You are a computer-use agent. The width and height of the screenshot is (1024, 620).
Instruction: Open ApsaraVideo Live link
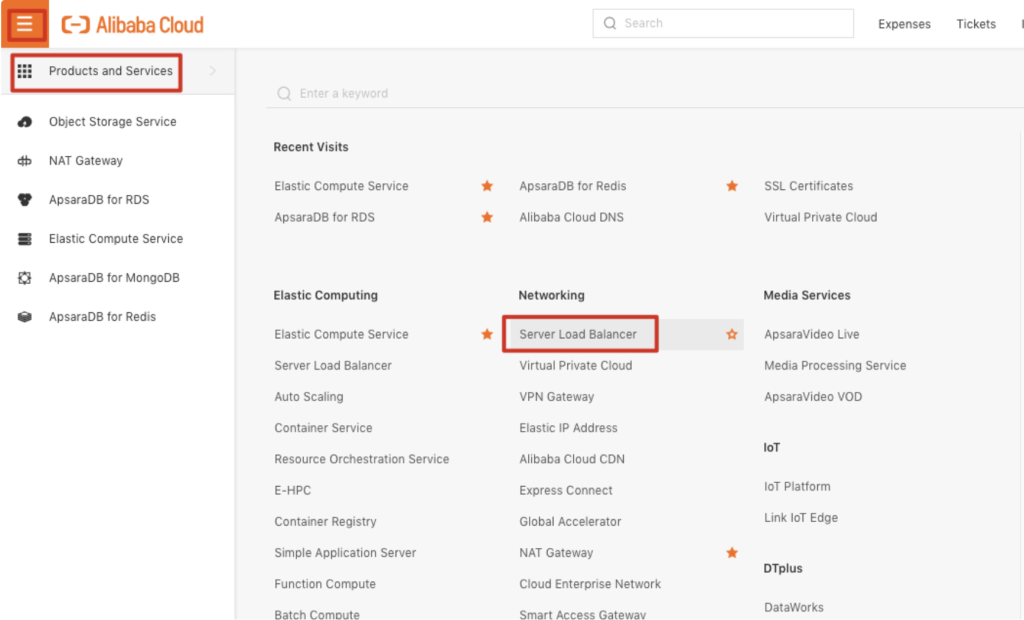point(812,334)
